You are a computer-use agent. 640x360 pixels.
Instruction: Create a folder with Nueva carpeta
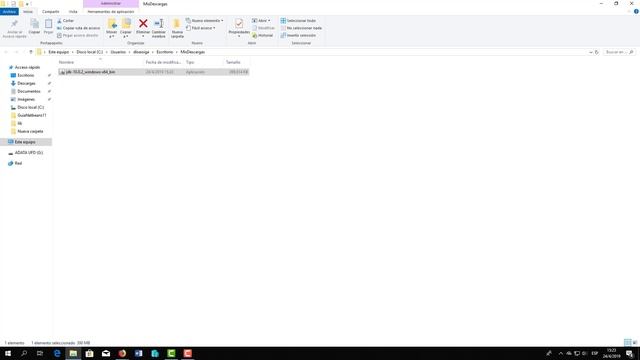click(177, 28)
